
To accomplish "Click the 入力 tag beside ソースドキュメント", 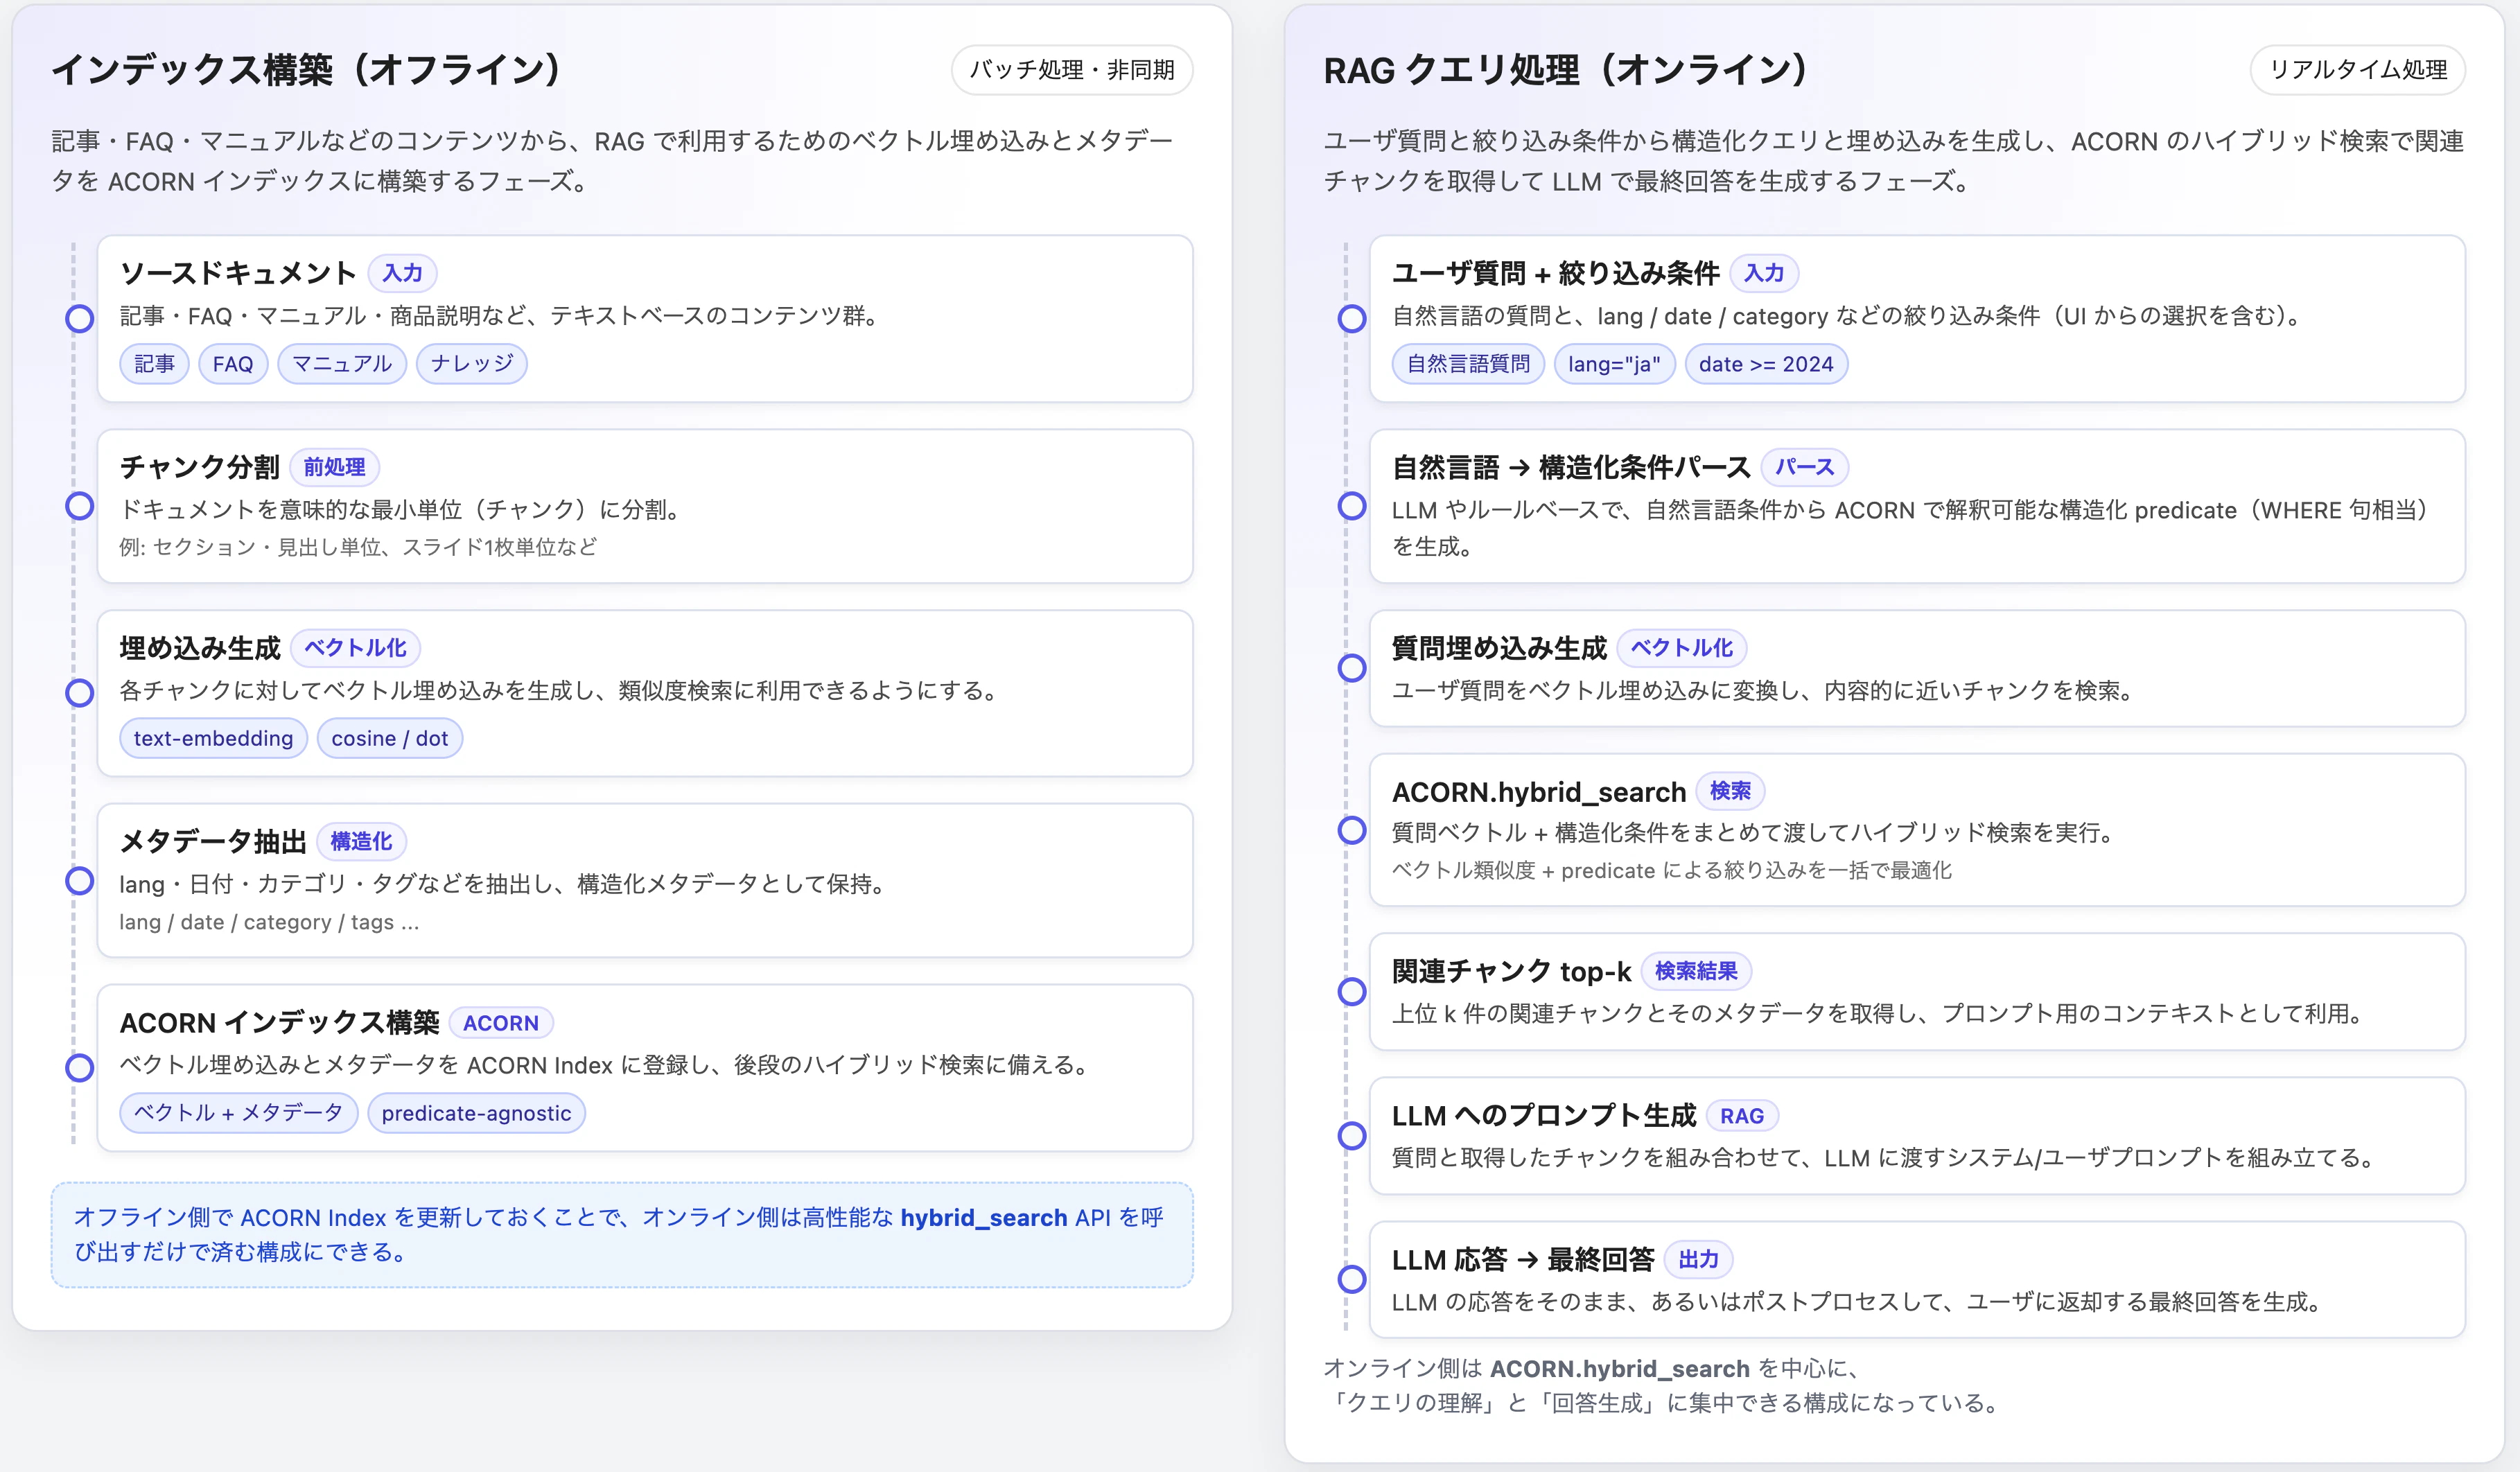I will coord(402,273).
